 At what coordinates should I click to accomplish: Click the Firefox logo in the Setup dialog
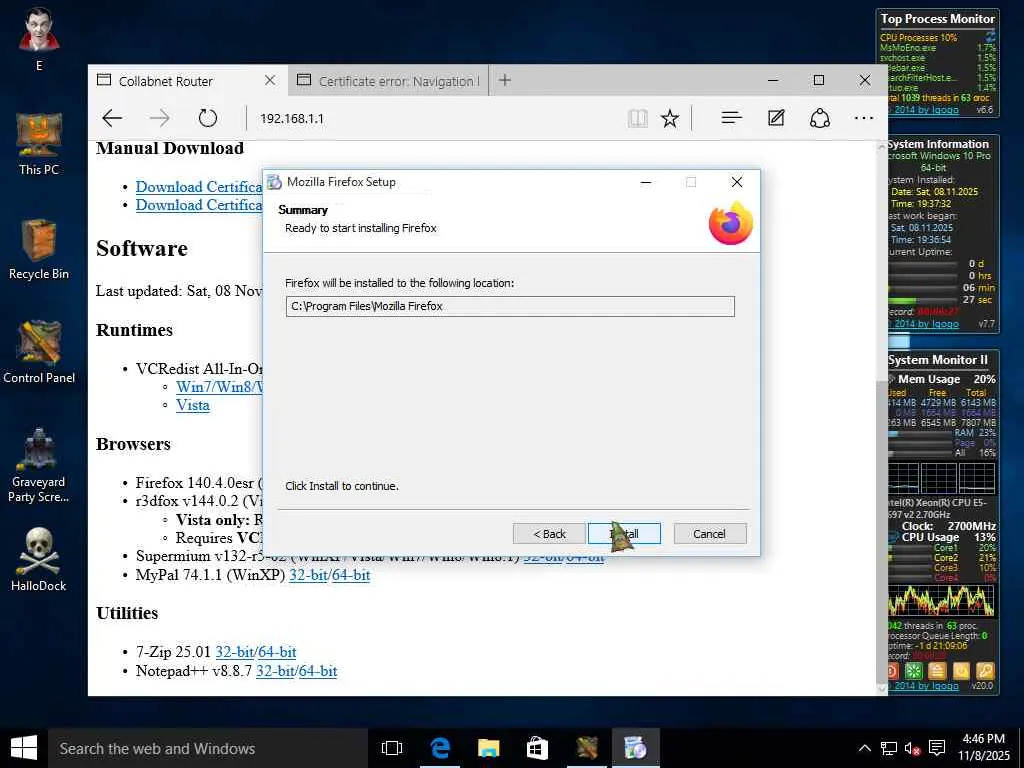point(731,223)
